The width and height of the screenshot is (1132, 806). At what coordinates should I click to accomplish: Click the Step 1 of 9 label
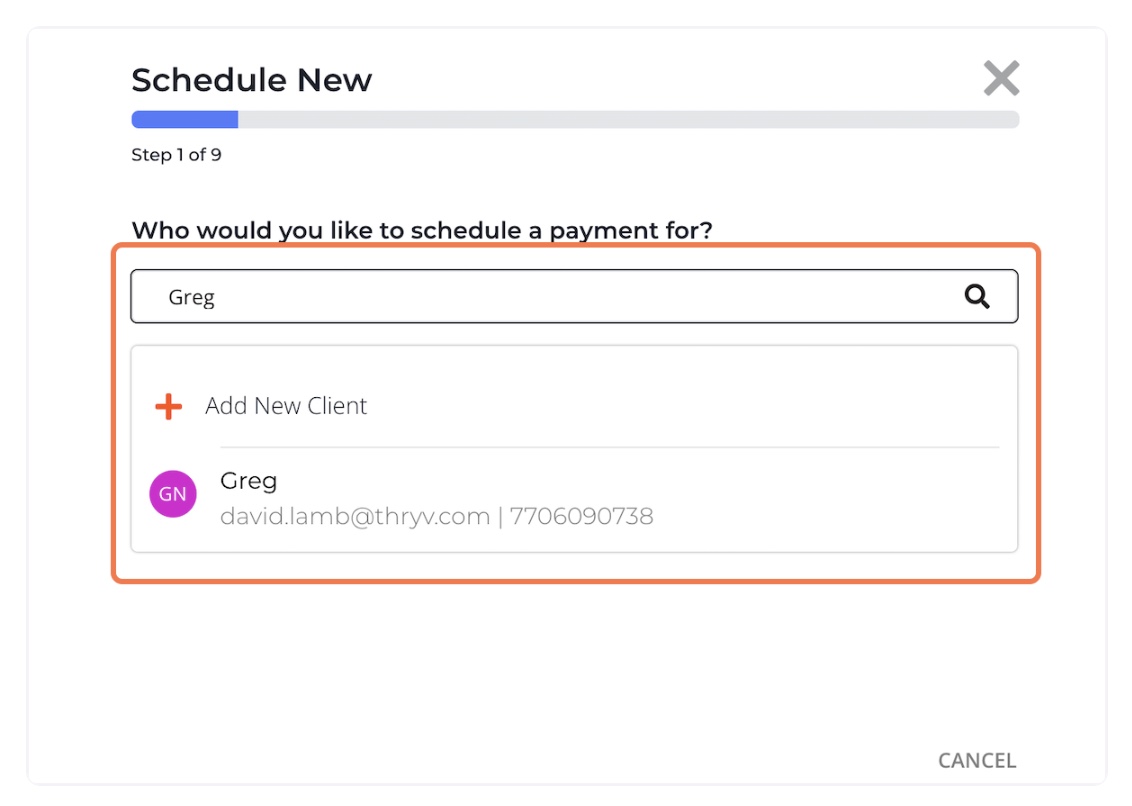pyautogui.click(x=176, y=155)
